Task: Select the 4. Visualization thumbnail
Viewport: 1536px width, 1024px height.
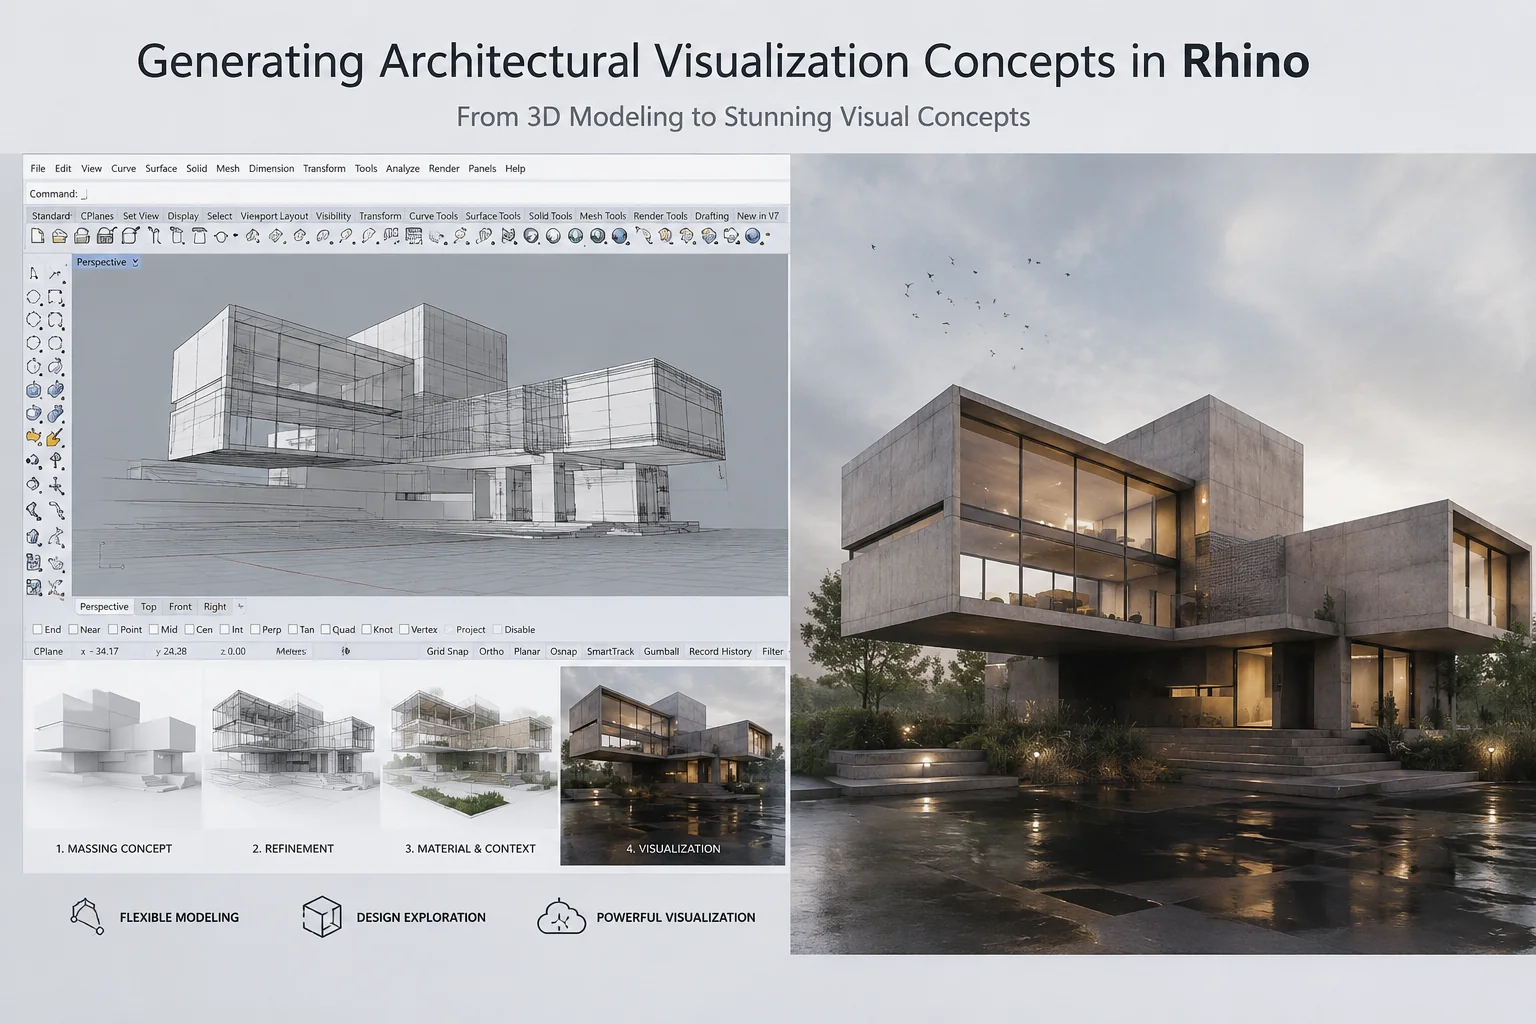Action: (673, 766)
